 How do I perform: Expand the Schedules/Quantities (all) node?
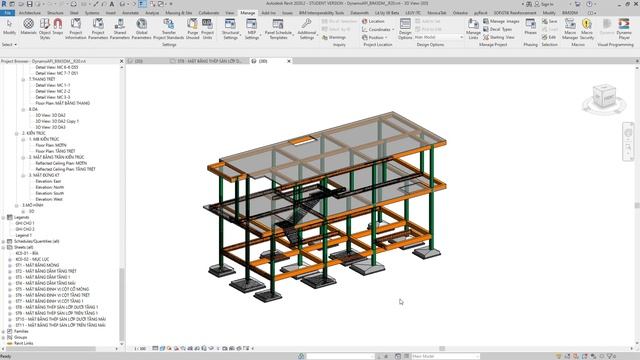(4, 241)
